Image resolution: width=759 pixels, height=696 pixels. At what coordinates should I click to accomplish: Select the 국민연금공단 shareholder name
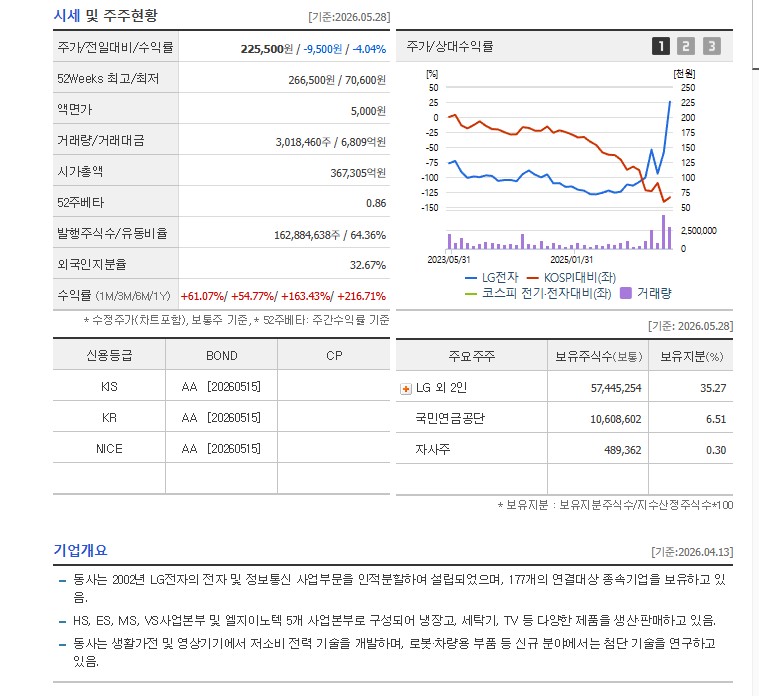(x=450, y=418)
